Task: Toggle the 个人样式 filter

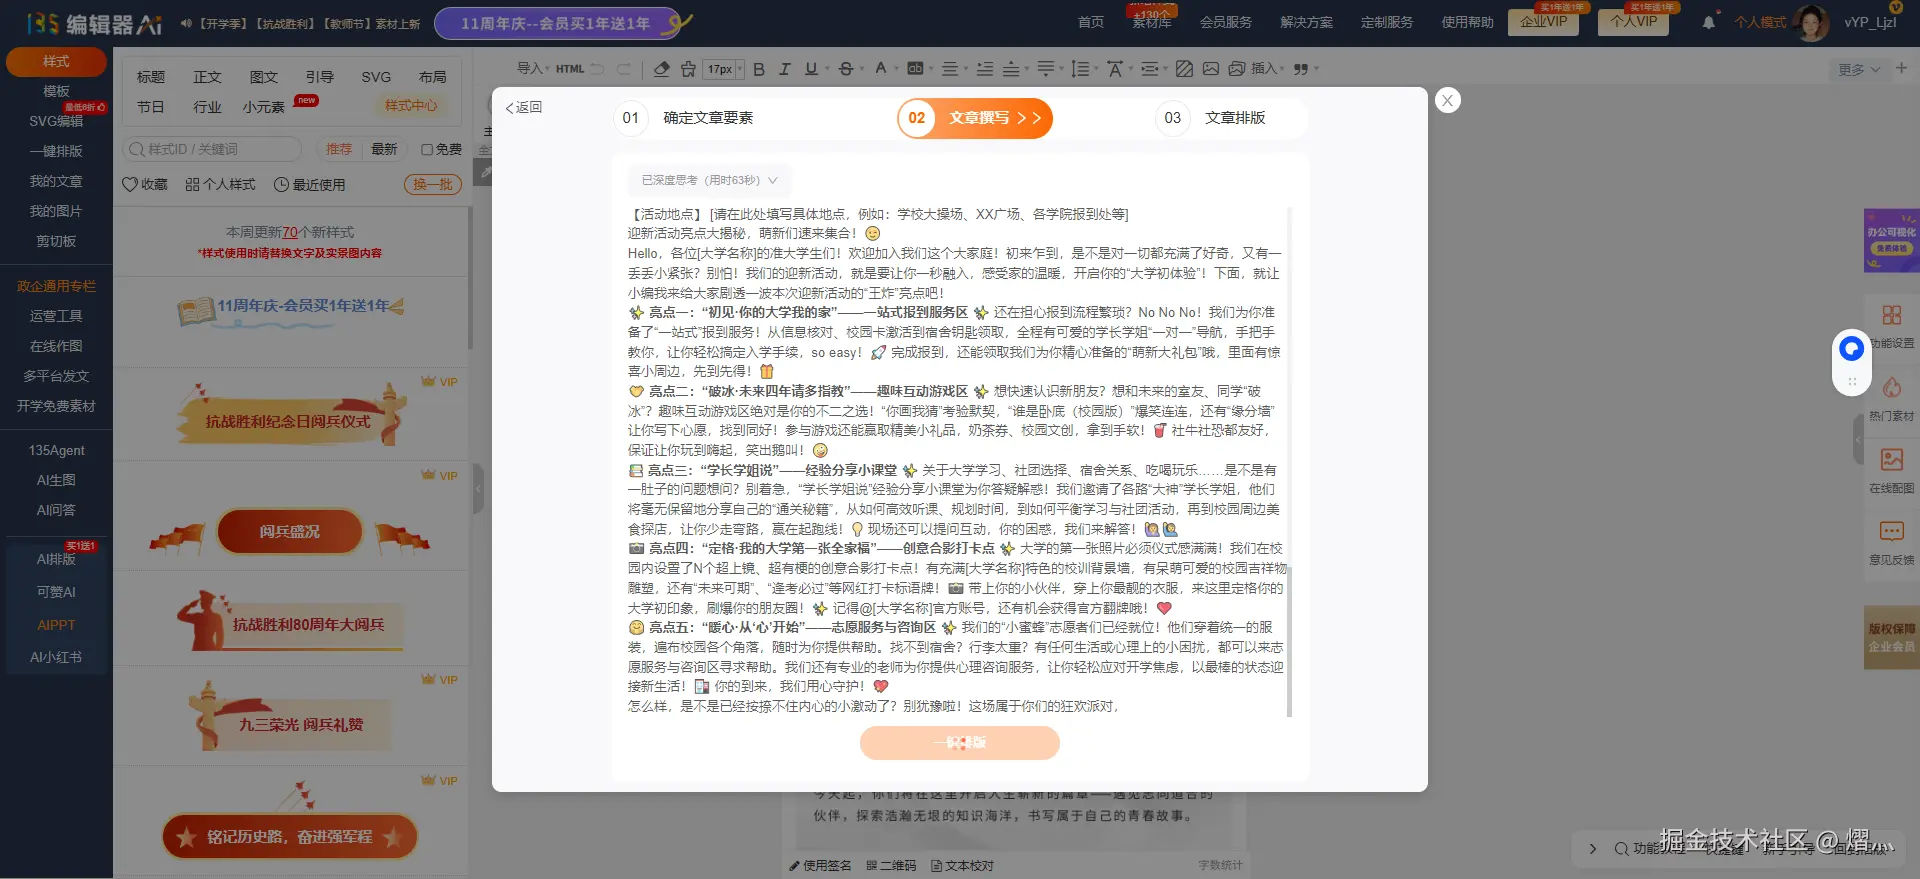Action: tap(220, 184)
